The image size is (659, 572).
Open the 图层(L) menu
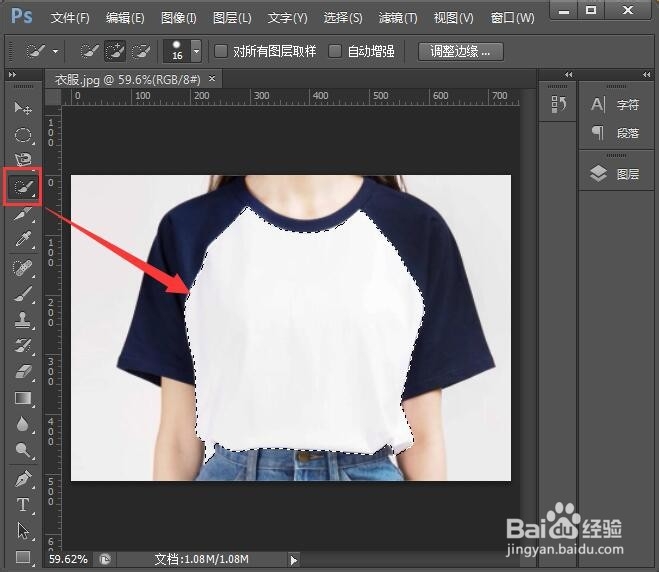232,18
